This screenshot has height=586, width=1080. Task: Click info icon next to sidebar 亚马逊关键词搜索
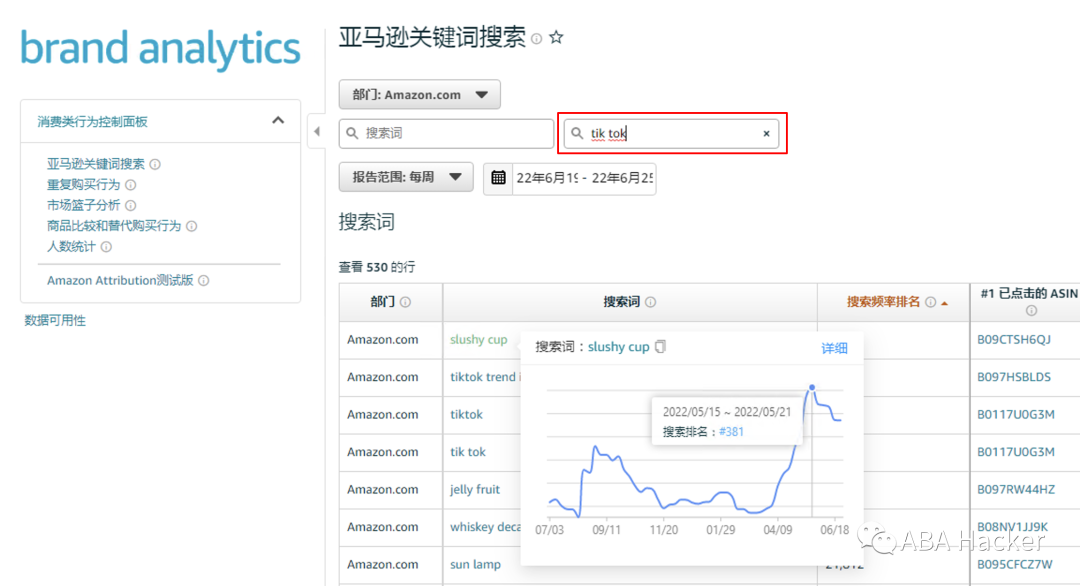155,164
